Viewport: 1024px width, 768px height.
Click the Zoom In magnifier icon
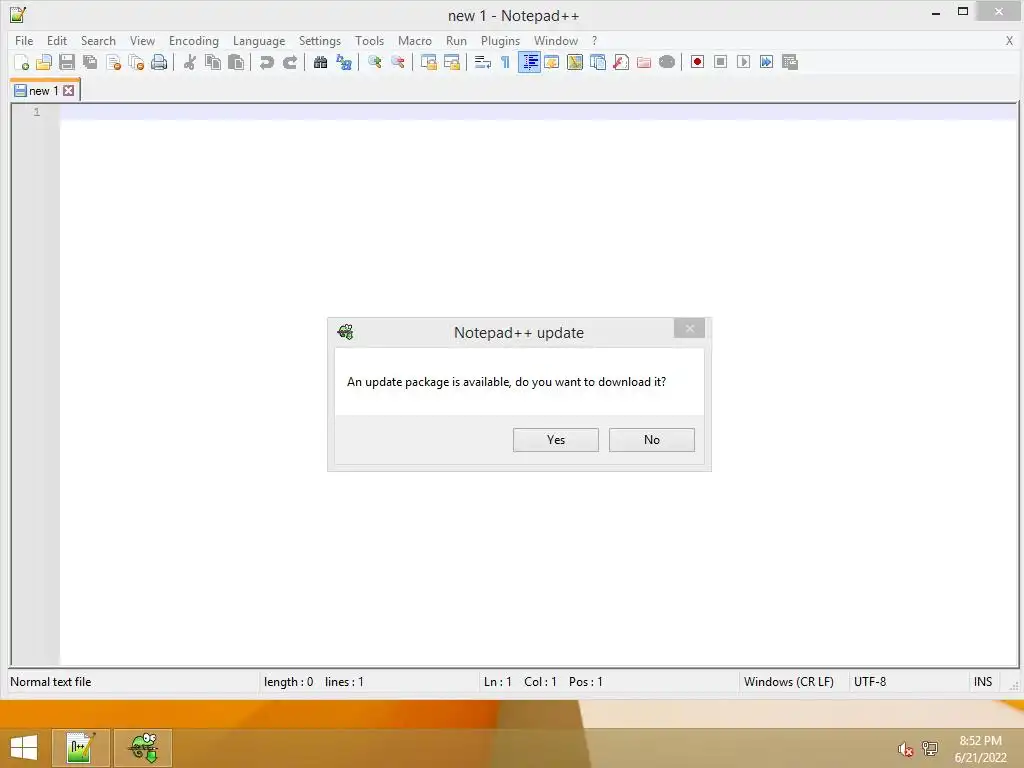click(x=374, y=62)
